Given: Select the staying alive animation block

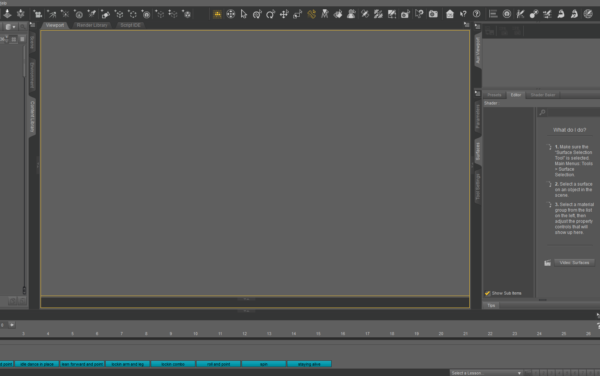Looking at the screenshot, I should click(309, 364).
